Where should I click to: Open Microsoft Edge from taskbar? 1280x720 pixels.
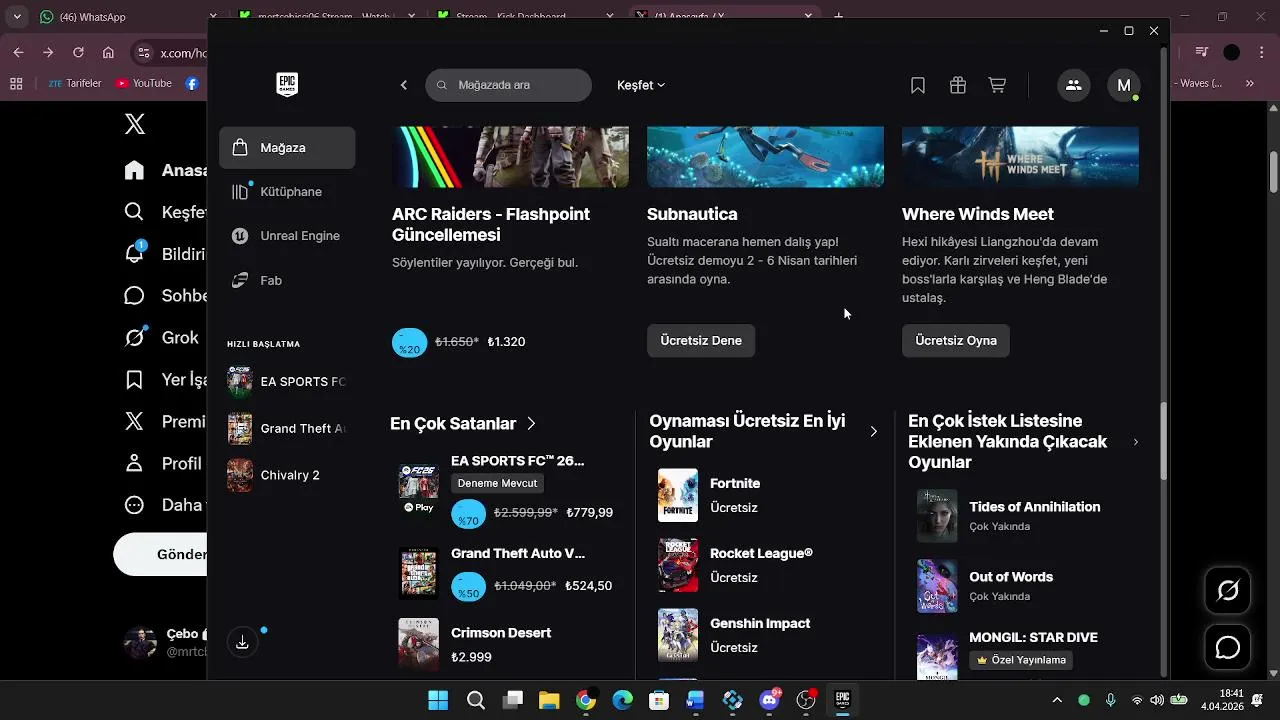pos(623,700)
